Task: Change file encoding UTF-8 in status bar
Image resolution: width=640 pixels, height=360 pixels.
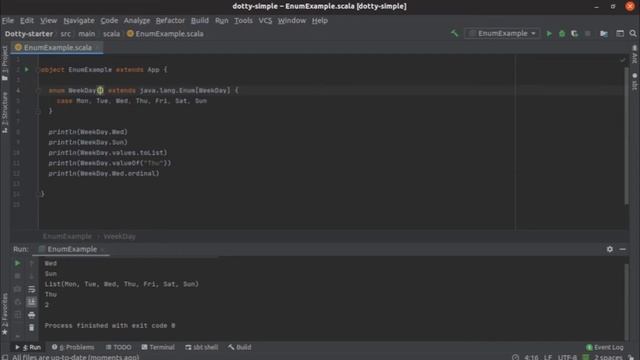Action: [567, 357]
